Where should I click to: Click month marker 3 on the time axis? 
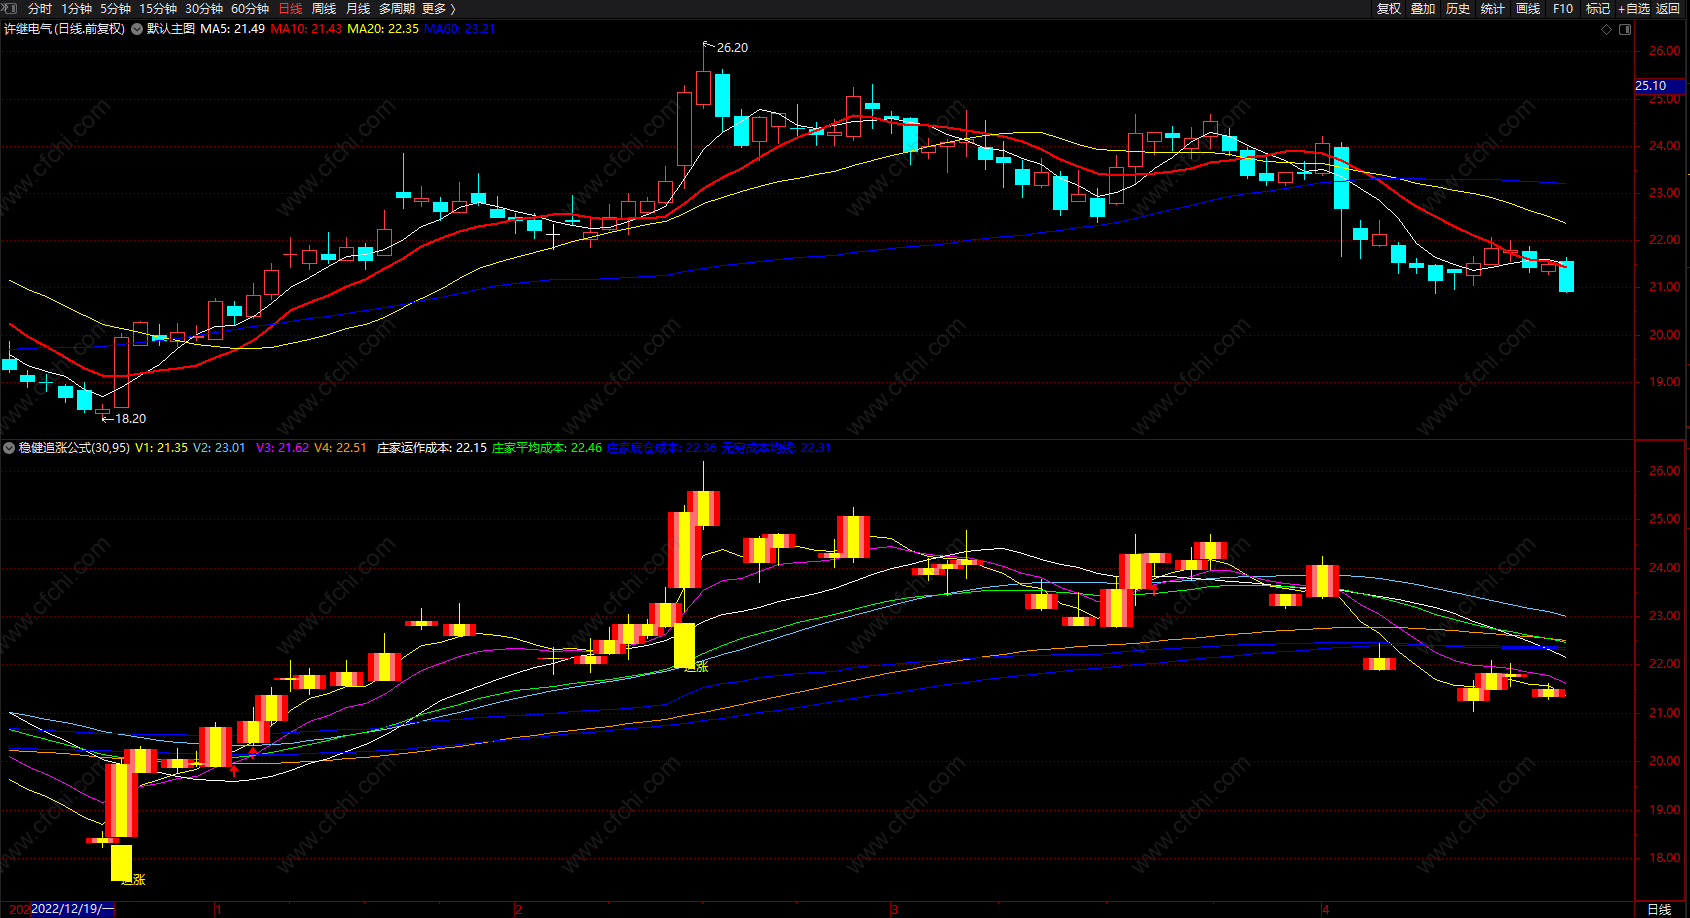click(x=894, y=910)
